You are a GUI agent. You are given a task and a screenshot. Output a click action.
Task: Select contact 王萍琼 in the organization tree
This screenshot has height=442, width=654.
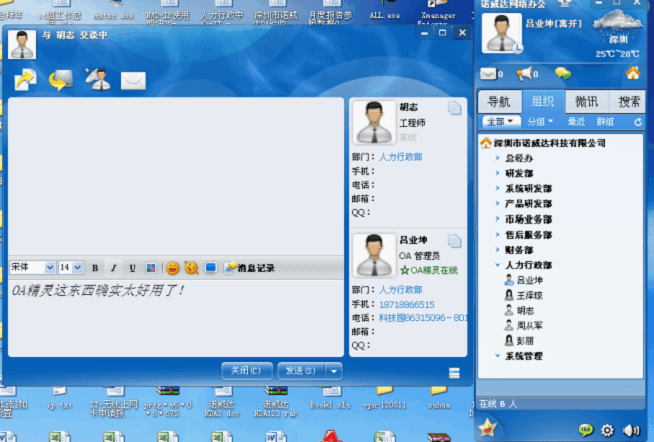(529, 296)
